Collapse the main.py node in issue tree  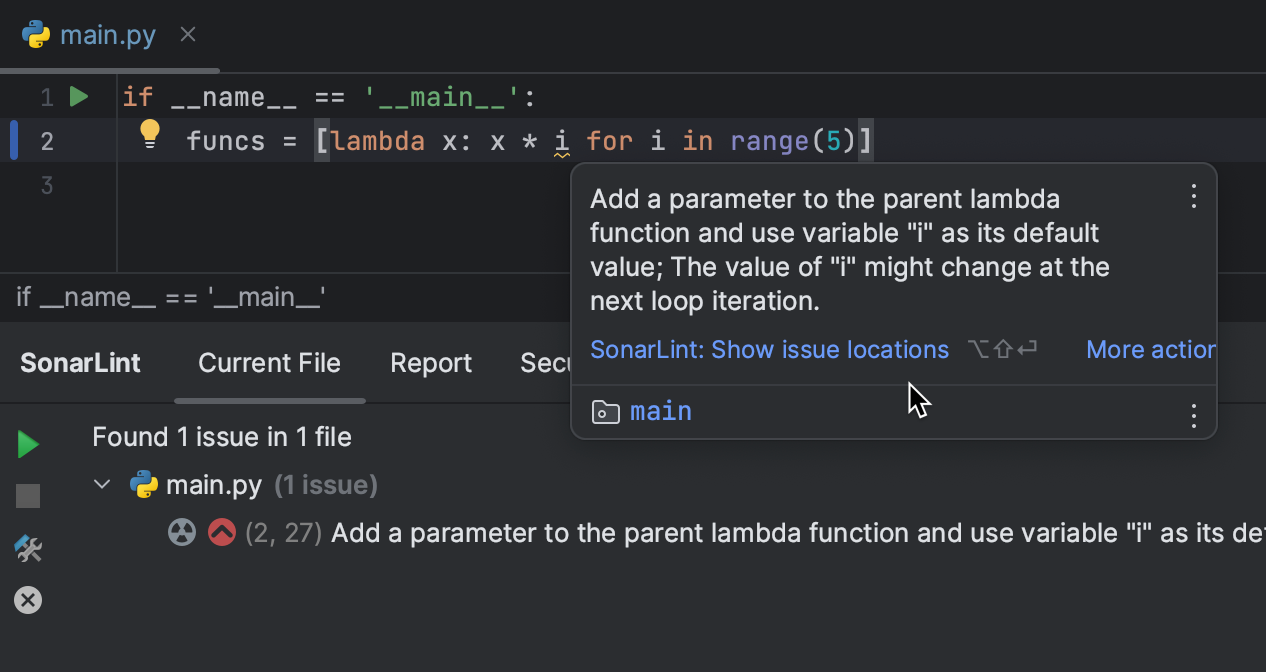(x=102, y=485)
